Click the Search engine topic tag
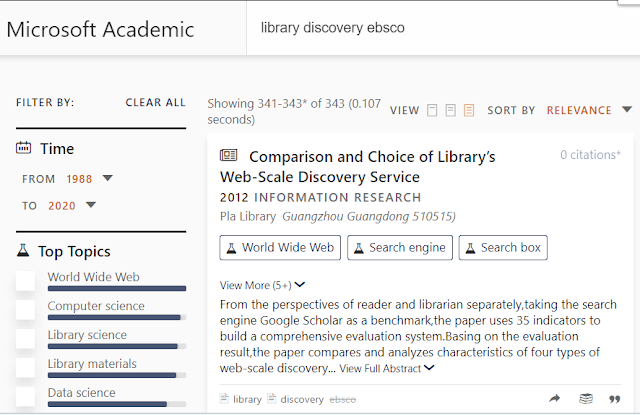640x415 pixels. click(400, 248)
